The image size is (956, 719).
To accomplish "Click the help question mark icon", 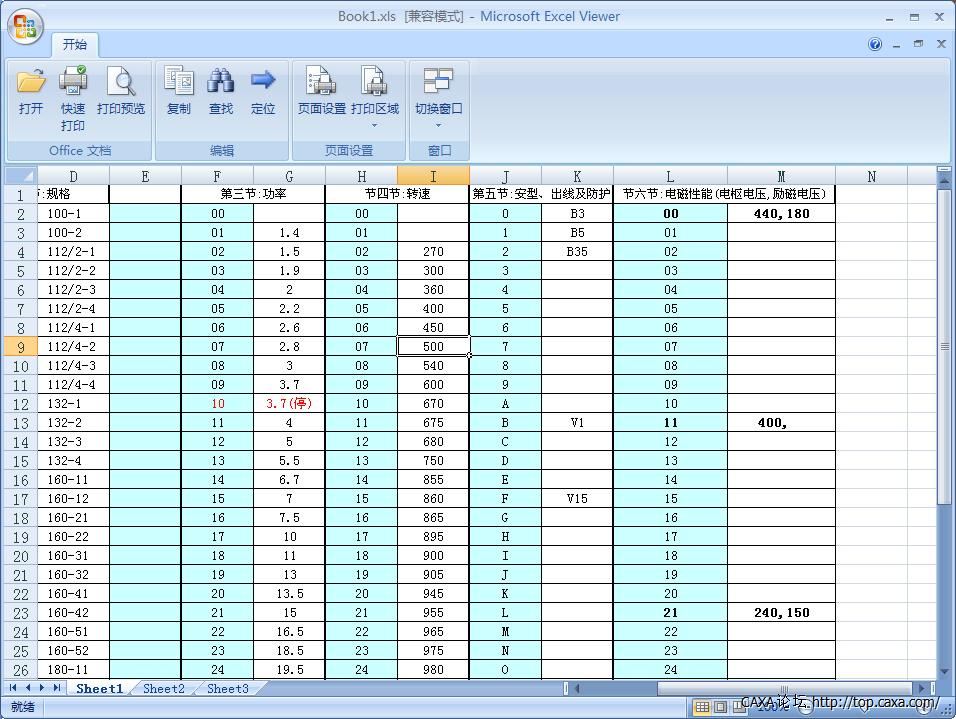I will [x=875, y=44].
